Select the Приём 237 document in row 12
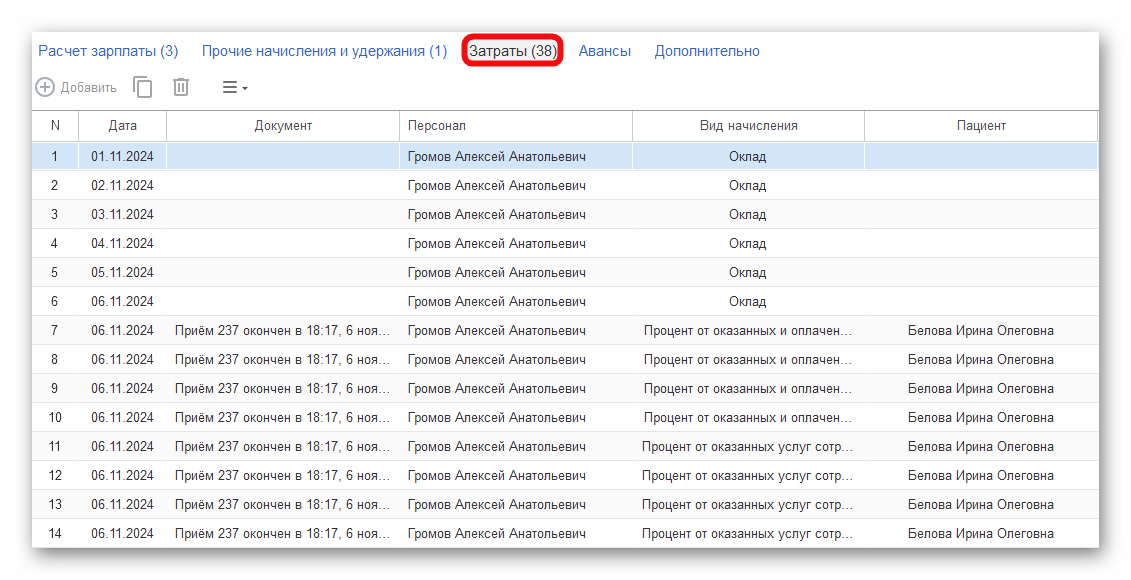Image resolution: width=1131 pixels, height=580 pixels. coord(282,475)
